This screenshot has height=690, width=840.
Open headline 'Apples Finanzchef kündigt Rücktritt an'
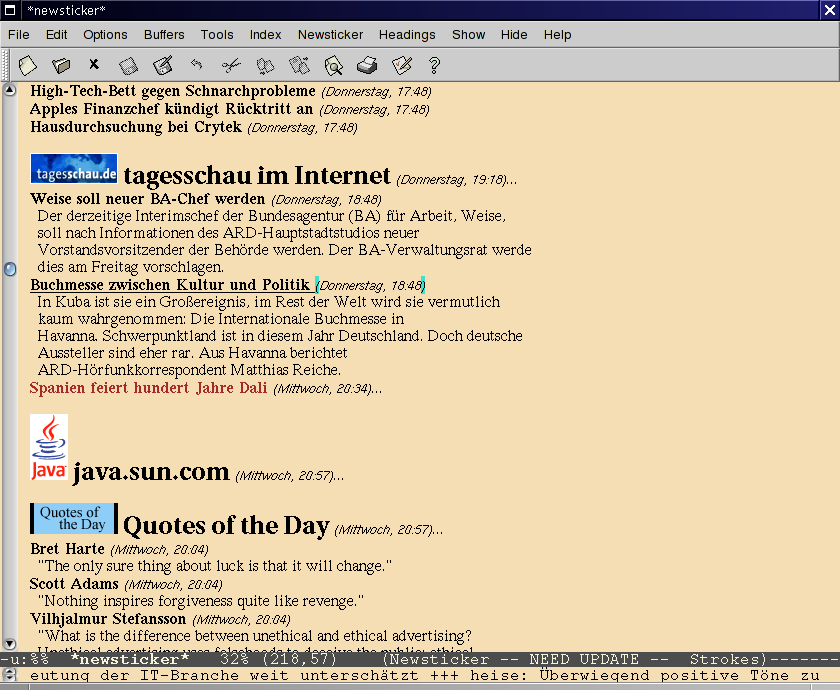171,109
